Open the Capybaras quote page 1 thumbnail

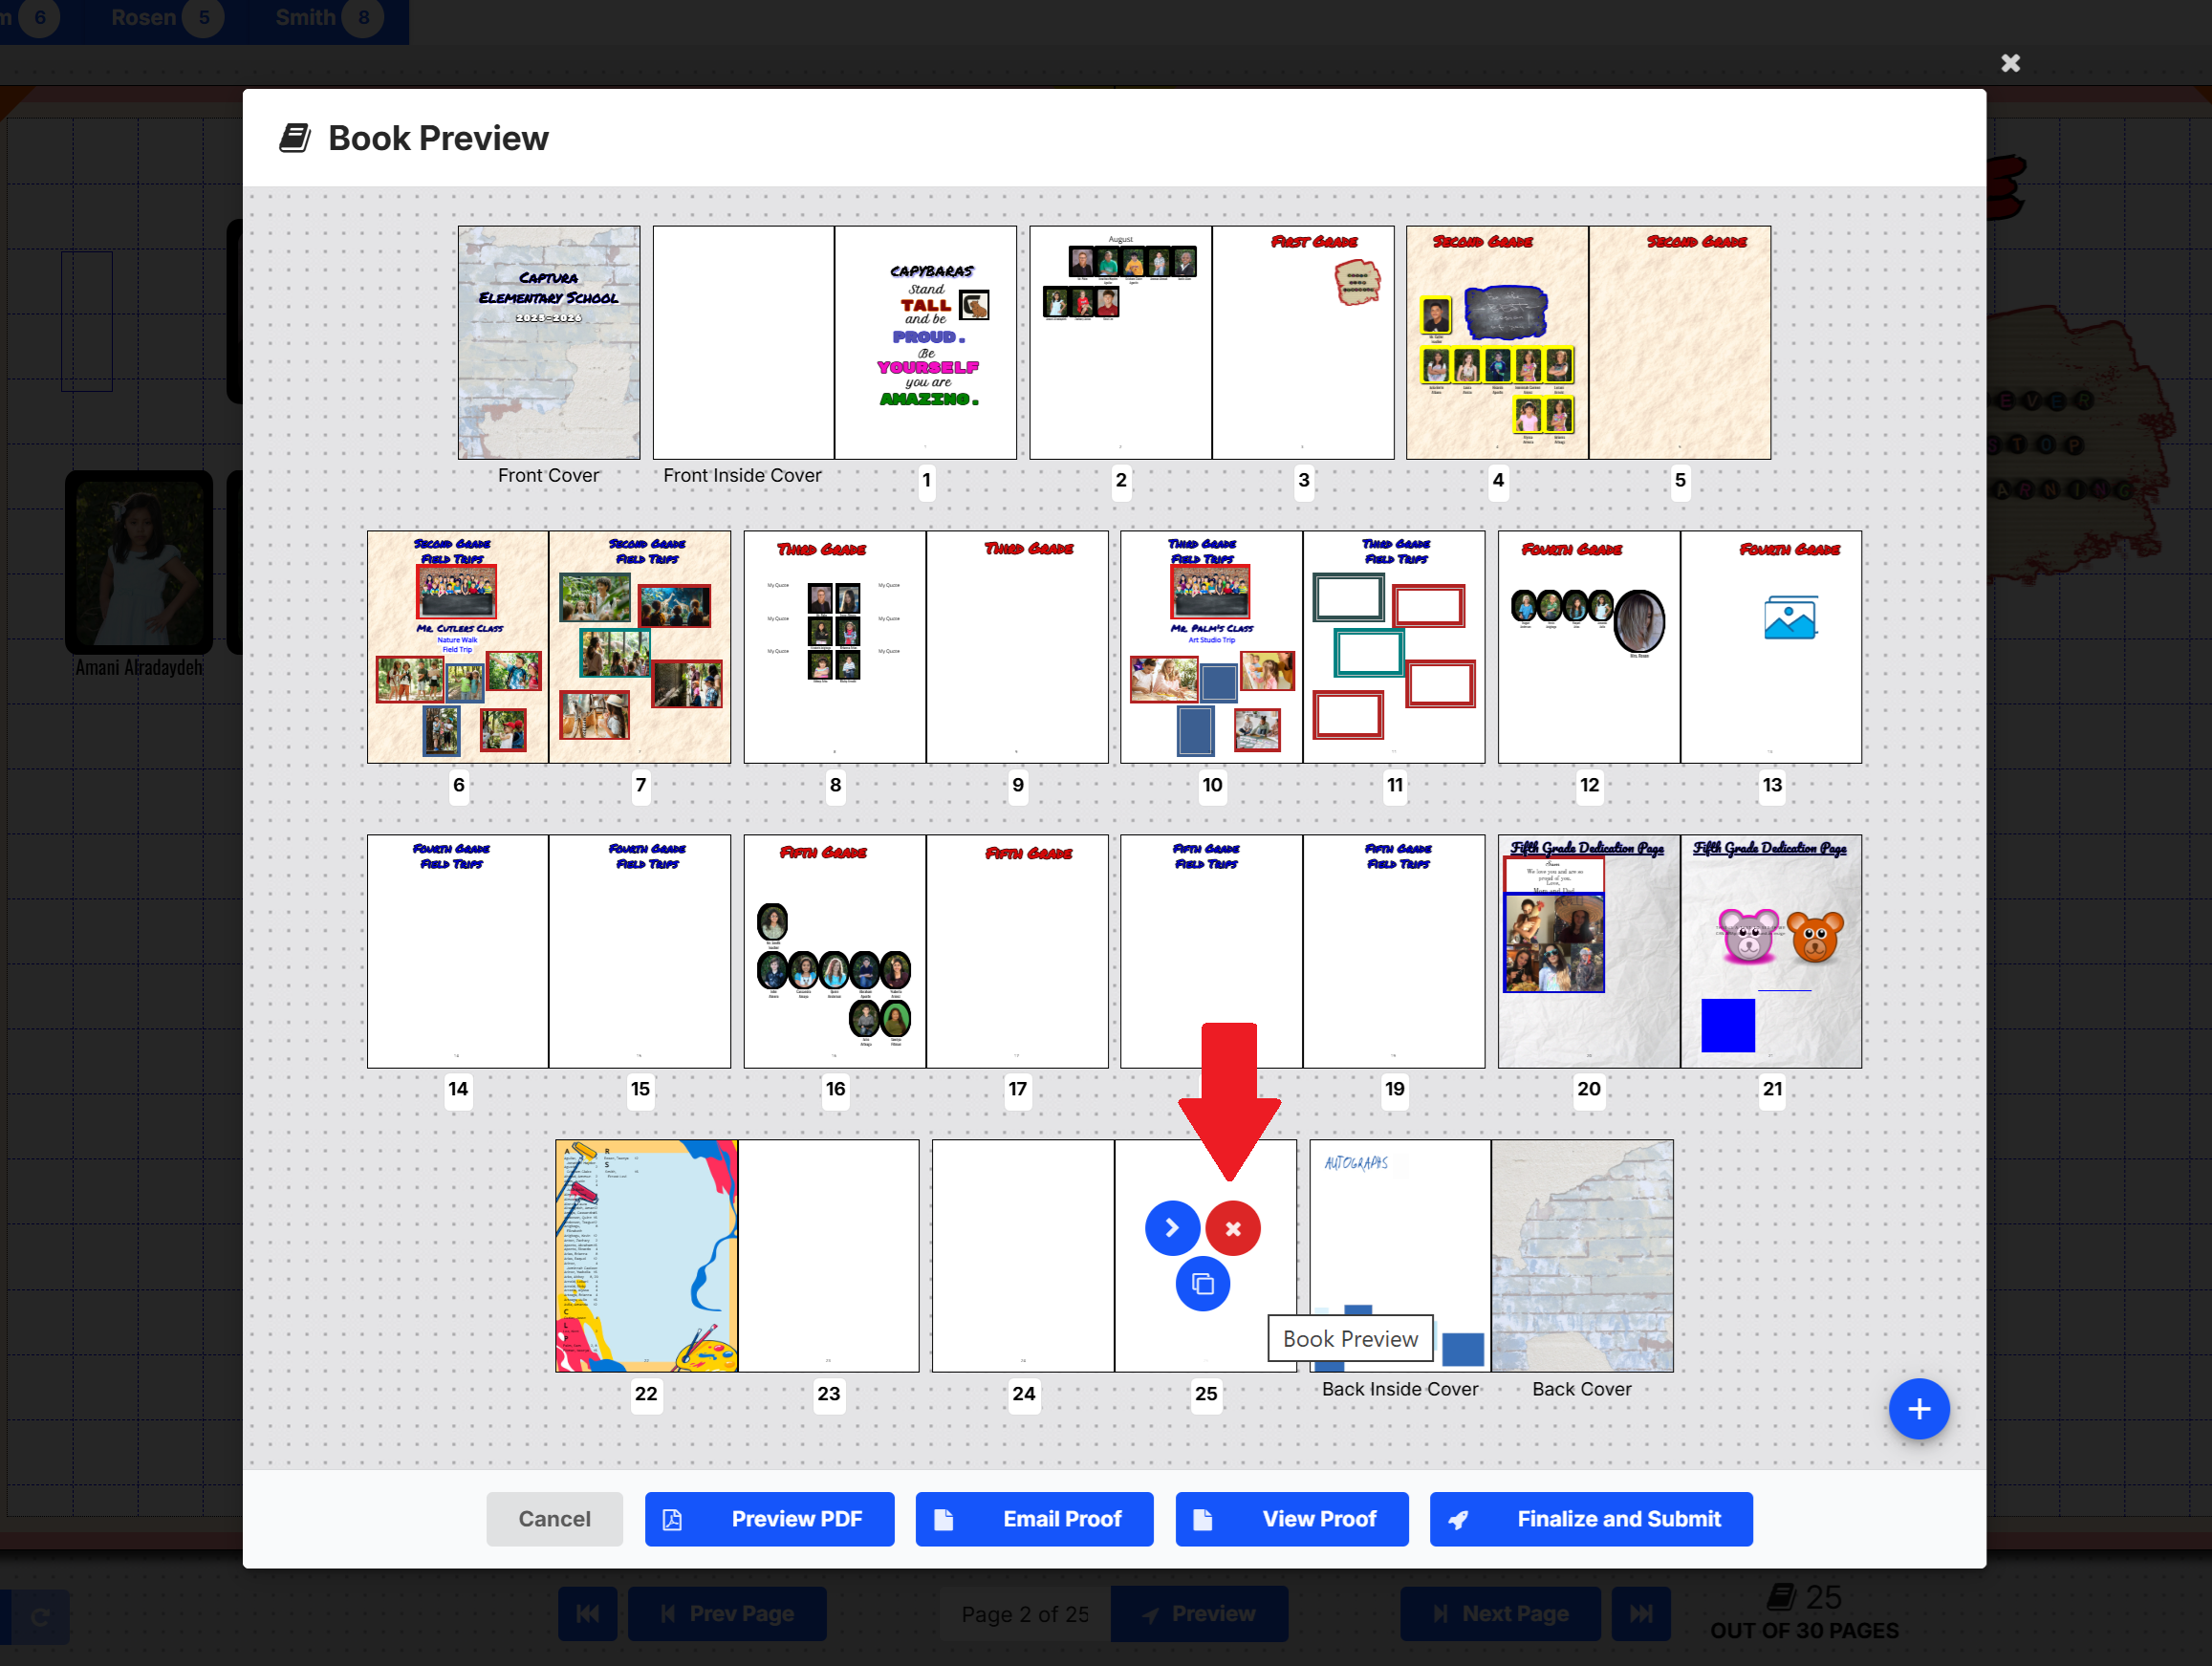[925, 342]
